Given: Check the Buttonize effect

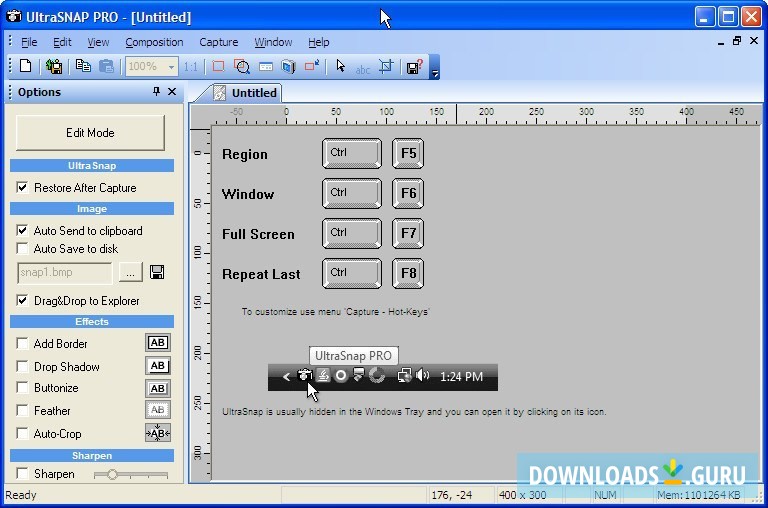Looking at the screenshot, I should coord(22,387).
